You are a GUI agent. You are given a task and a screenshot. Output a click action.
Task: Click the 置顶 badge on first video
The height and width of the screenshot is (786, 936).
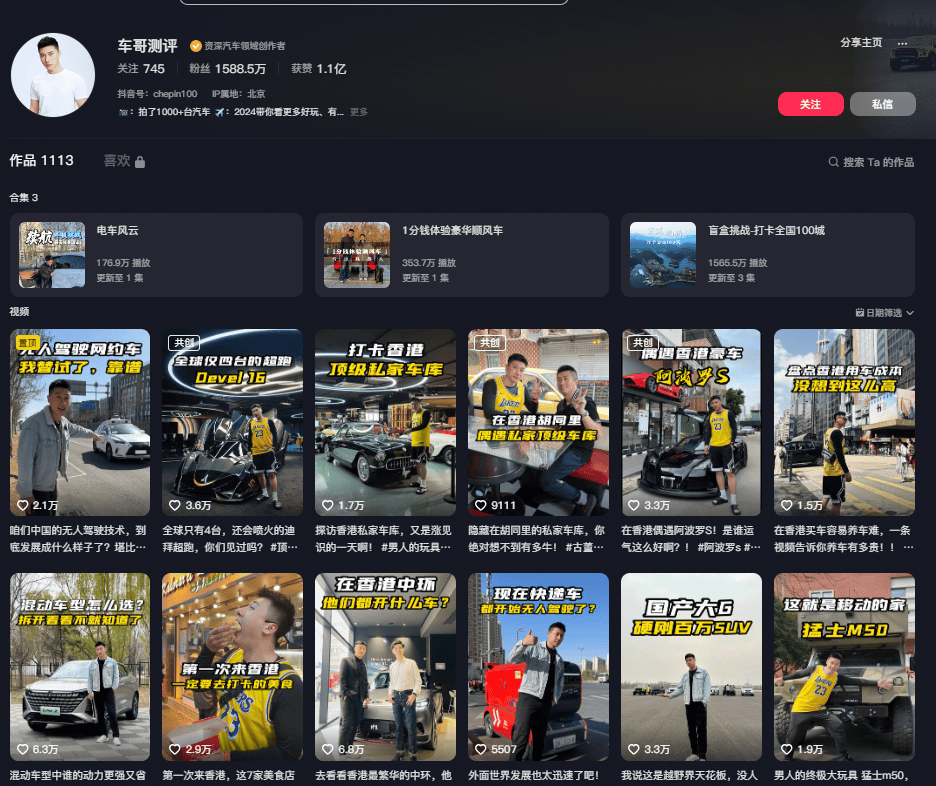(x=27, y=342)
